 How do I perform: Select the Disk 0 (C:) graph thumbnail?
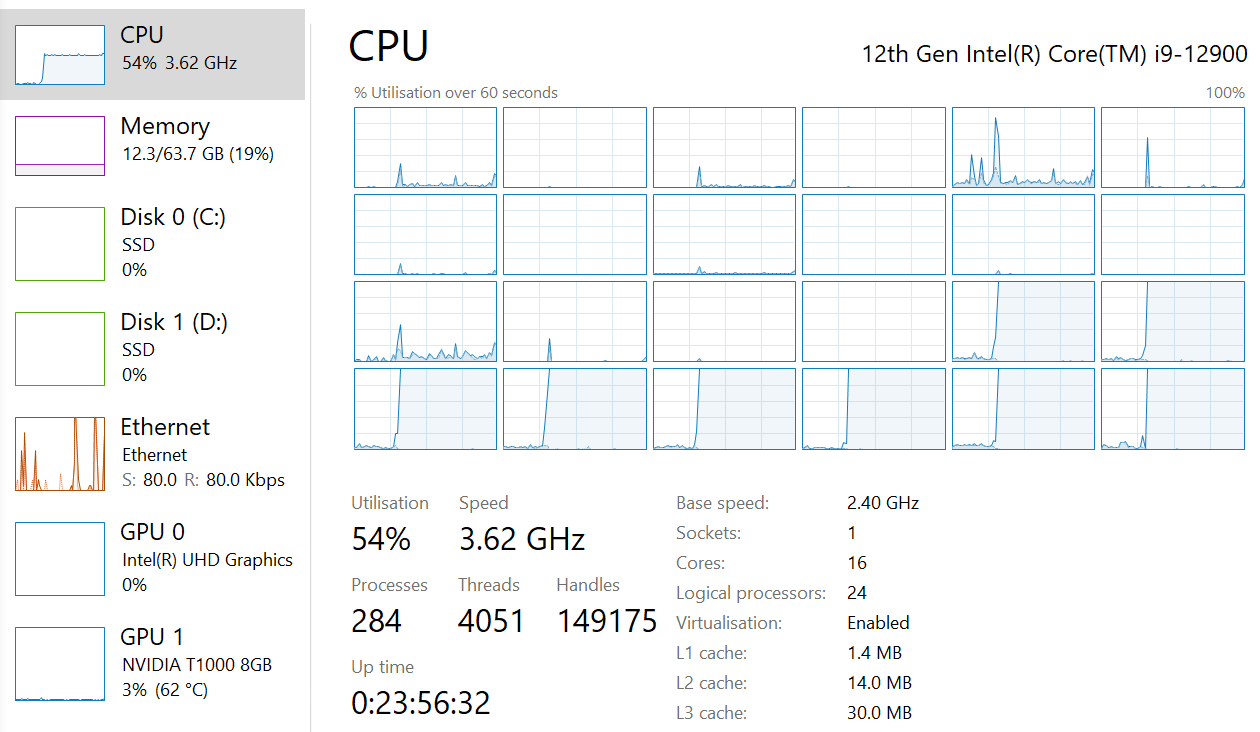[x=60, y=244]
